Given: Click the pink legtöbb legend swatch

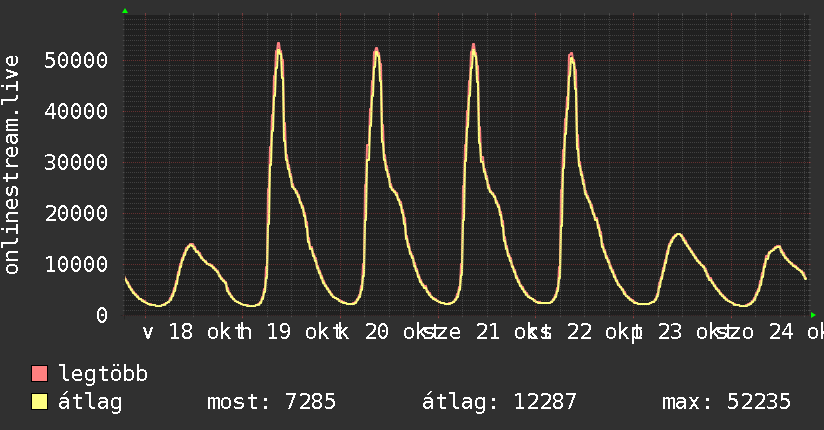Looking at the screenshot, I should [39, 374].
